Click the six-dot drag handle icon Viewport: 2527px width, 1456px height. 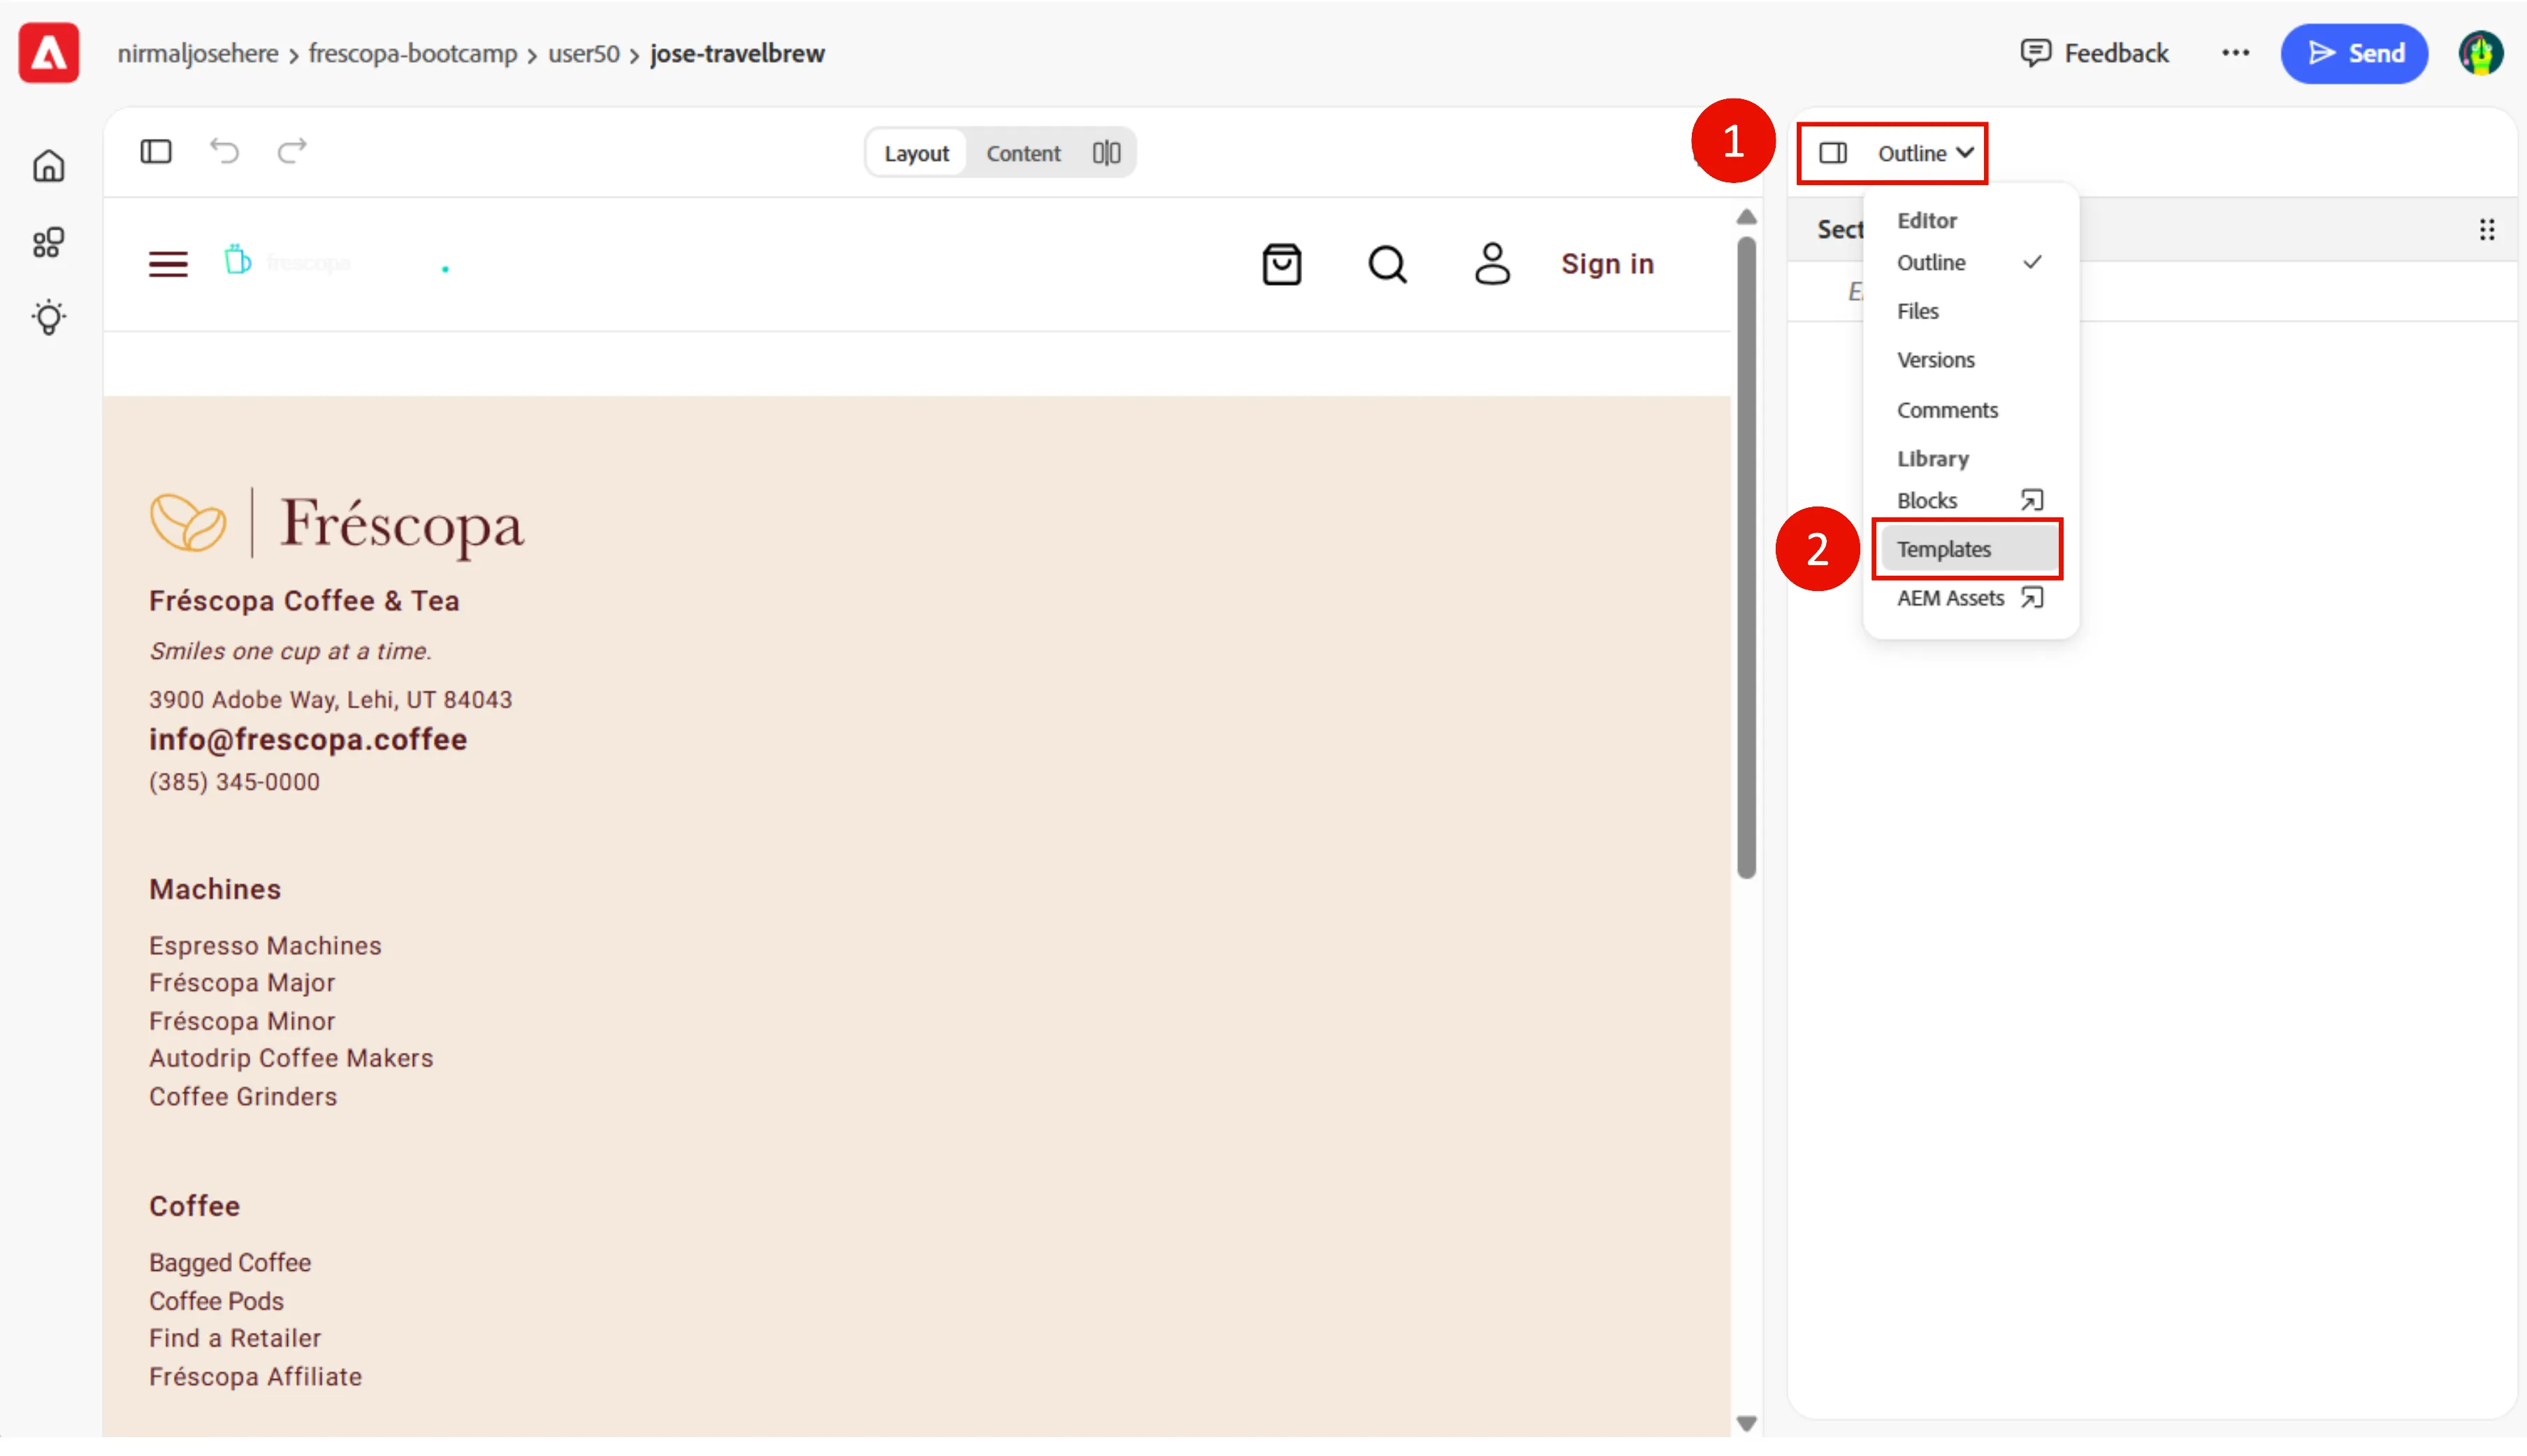click(x=2486, y=230)
